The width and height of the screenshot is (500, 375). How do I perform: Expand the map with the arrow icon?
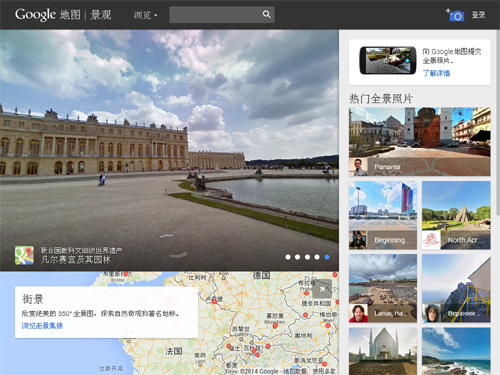[x=322, y=289]
